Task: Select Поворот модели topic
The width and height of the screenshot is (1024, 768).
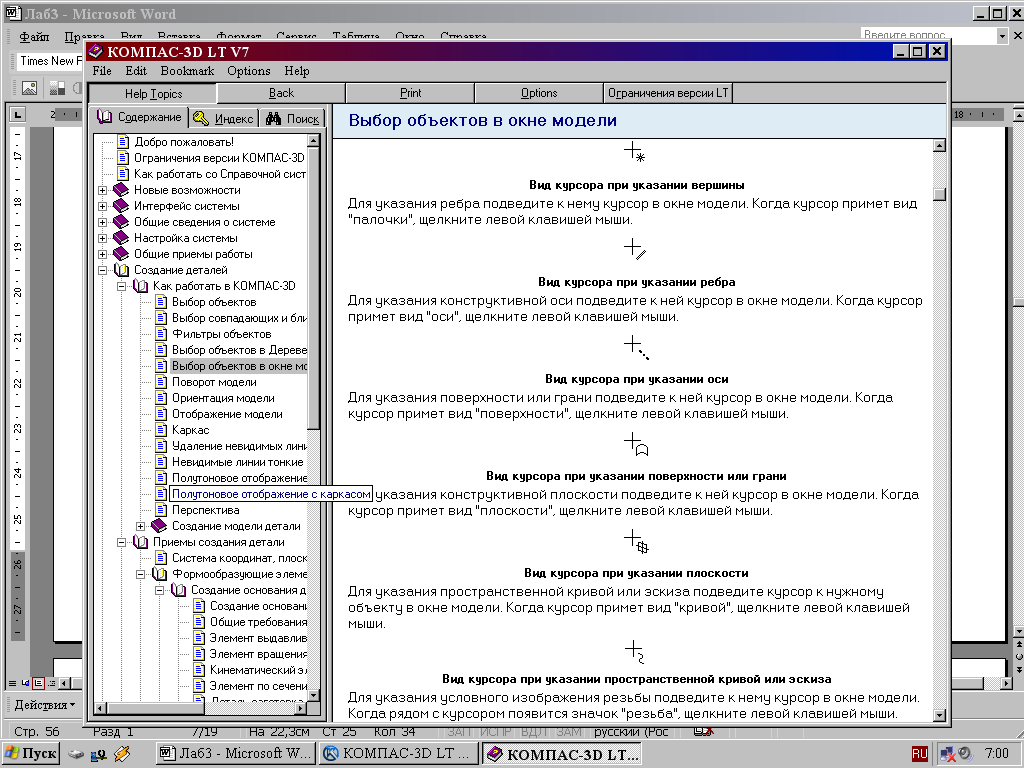Action: pyautogui.click(x=214, y=382)
